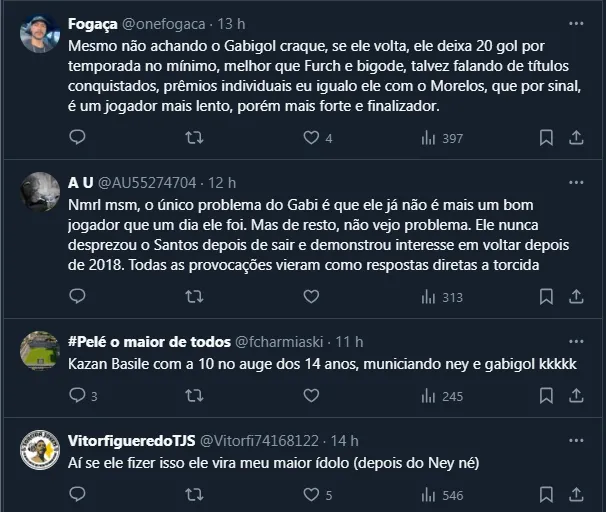View analytics showing 313 views
Image resolution: width=606 pixels, height=512 pixels.
point(442,296)
